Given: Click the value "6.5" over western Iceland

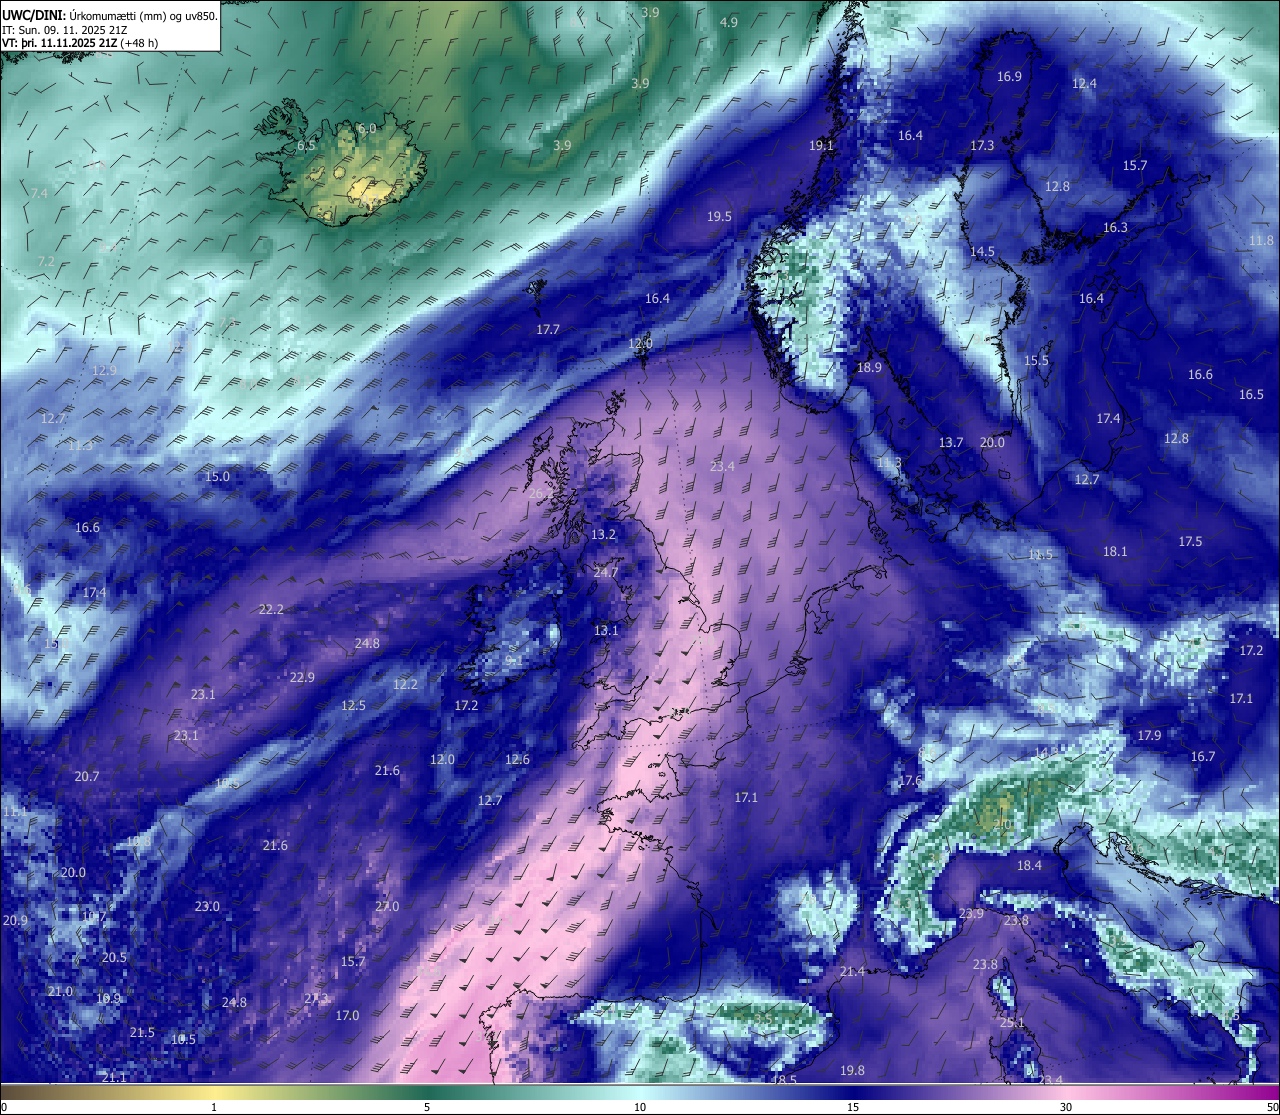Looking at the screenshot, I should pyautogui.click(x=306, y=146).
